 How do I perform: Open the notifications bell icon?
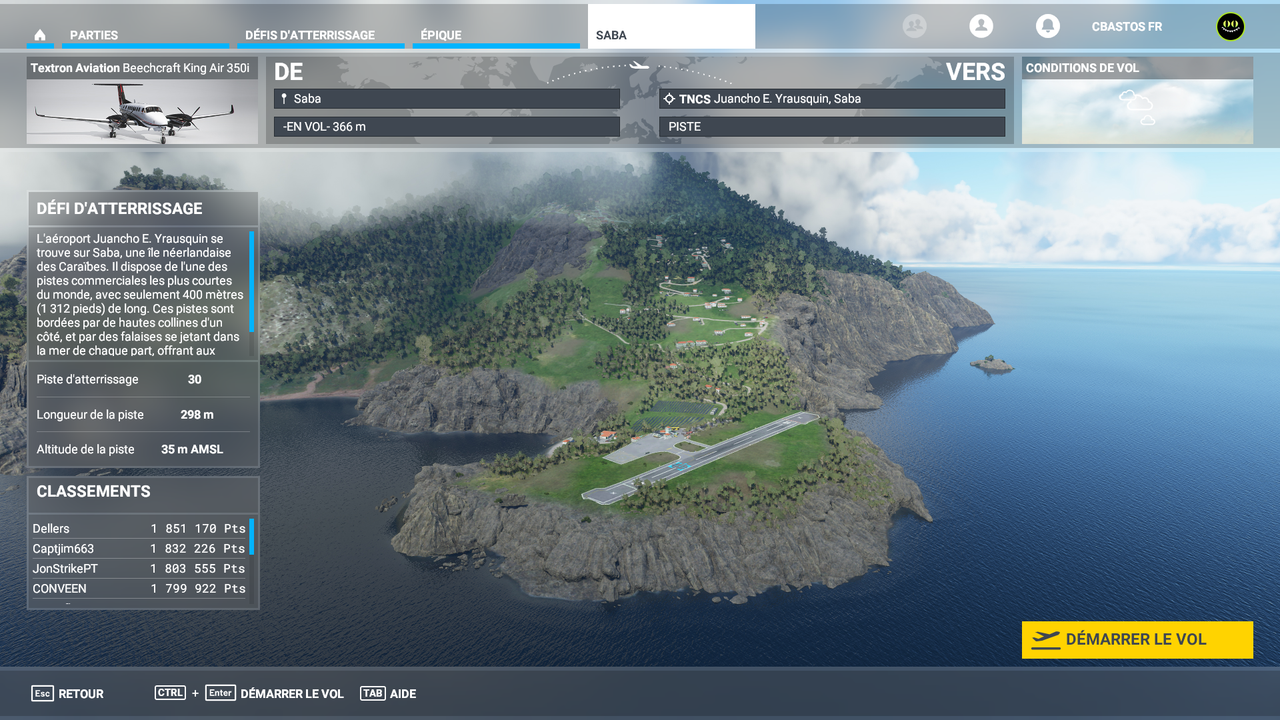pyautogui.click(x=1047, y=26)
